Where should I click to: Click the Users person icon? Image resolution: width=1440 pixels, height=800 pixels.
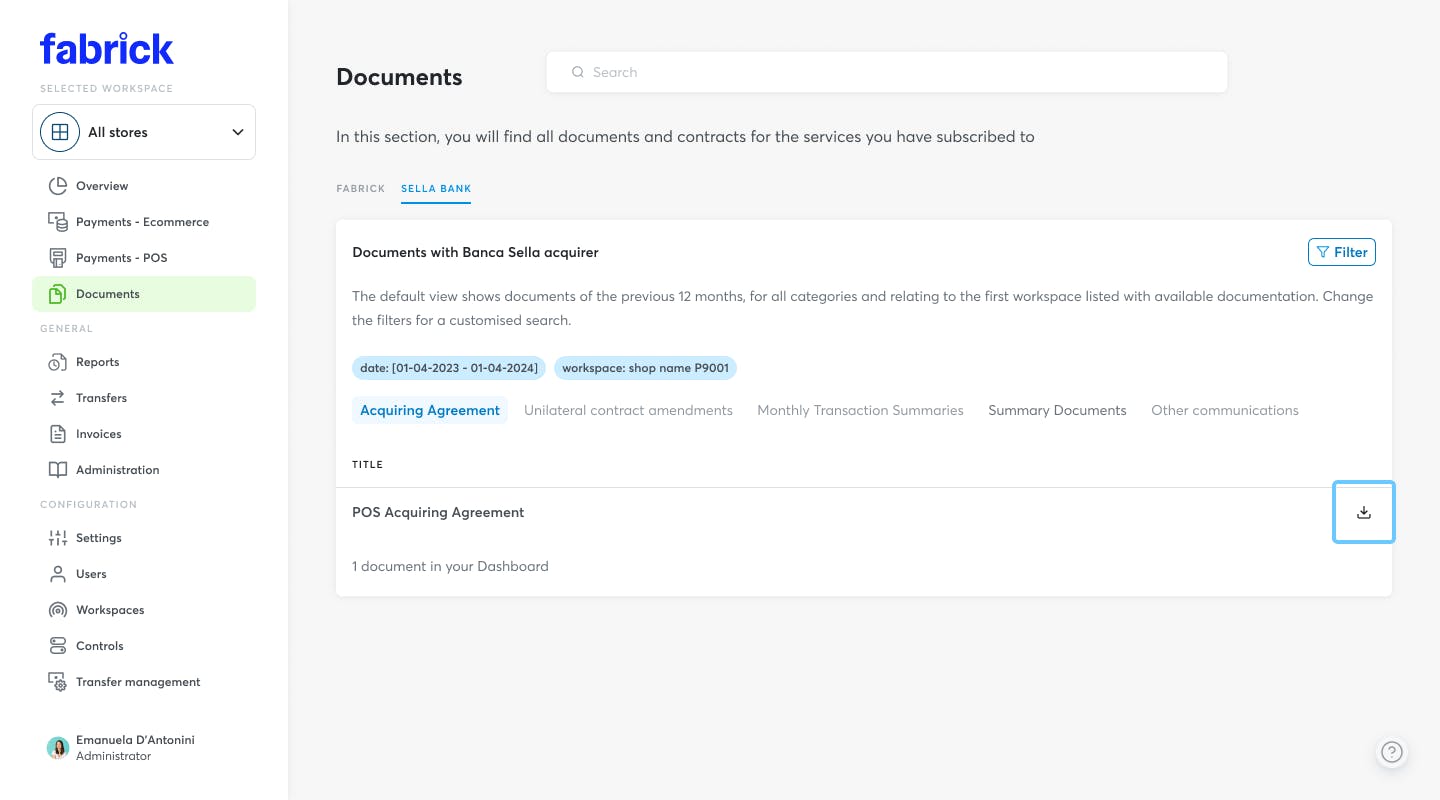point(58,574)
